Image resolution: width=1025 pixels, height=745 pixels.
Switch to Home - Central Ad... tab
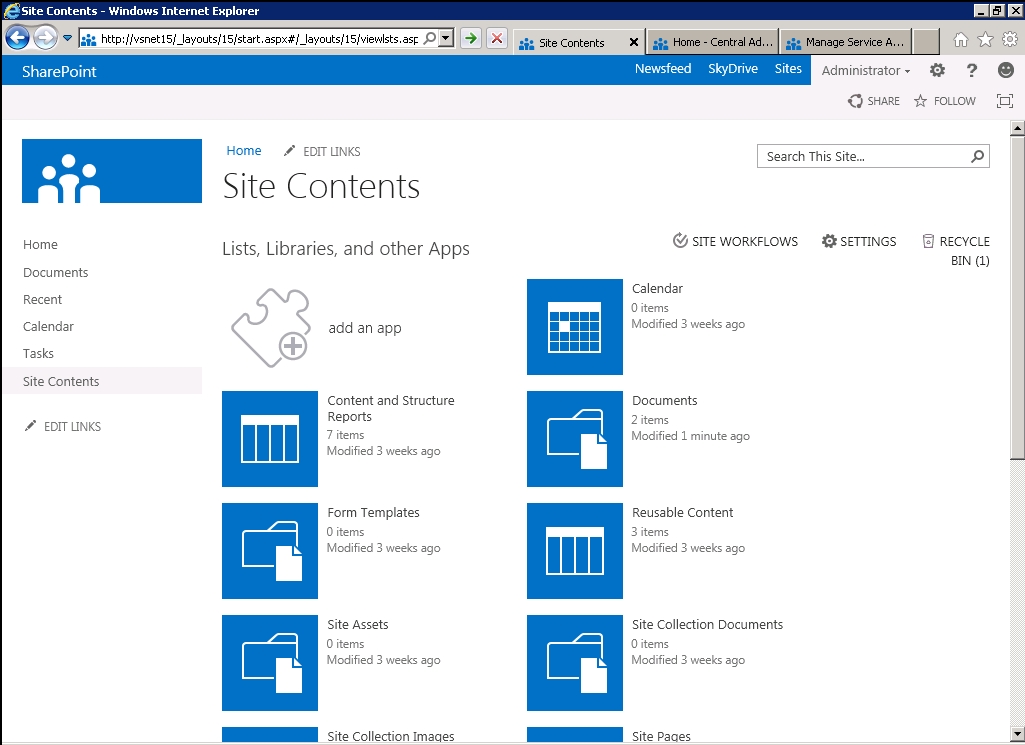[713, 42]
